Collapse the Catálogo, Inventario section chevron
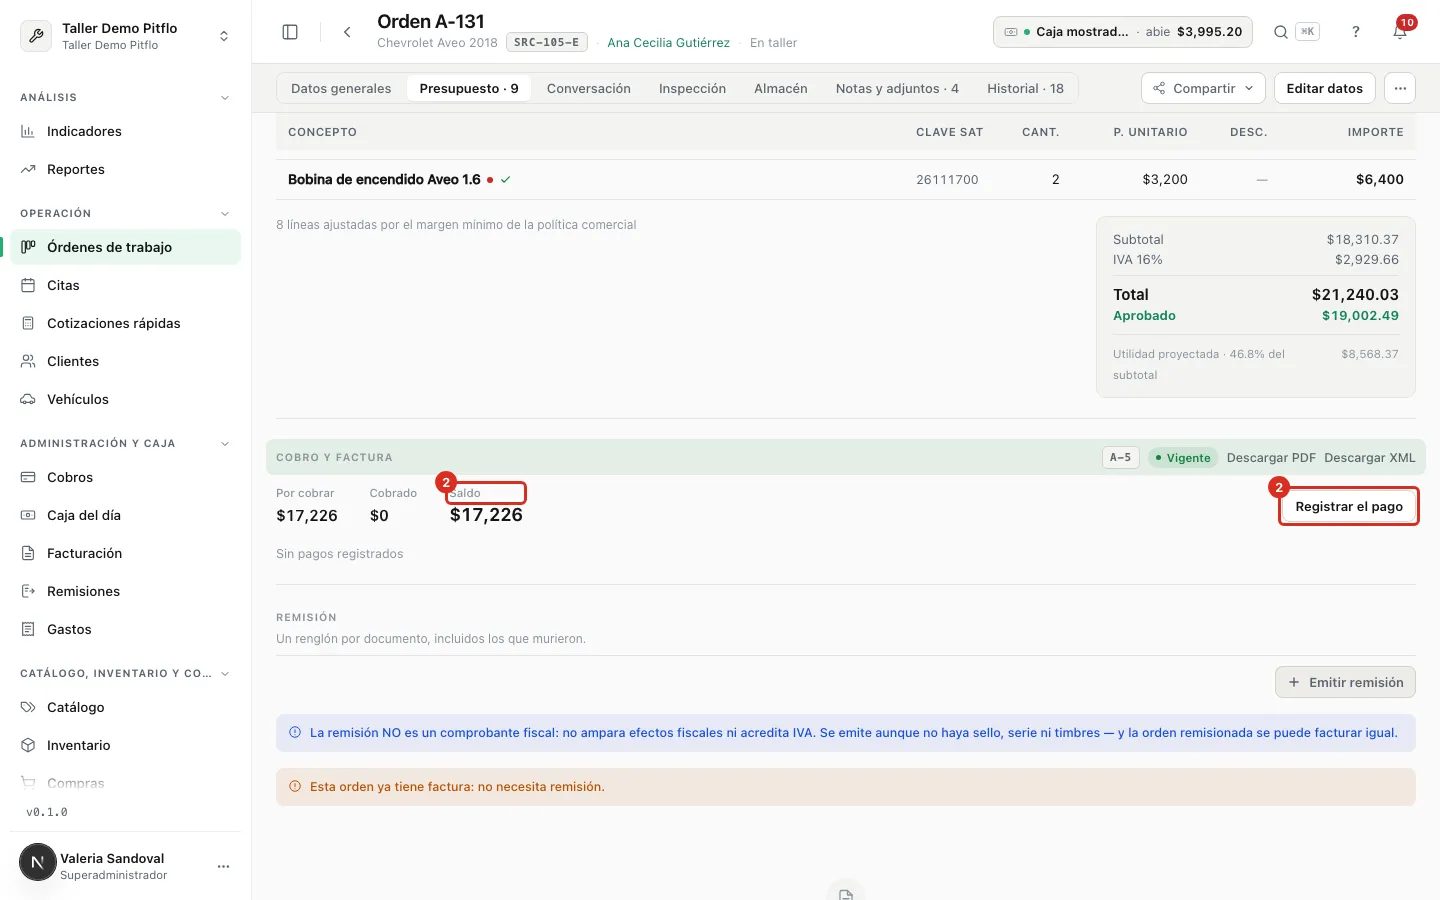 pyautogui.click(x=225, y=674)
